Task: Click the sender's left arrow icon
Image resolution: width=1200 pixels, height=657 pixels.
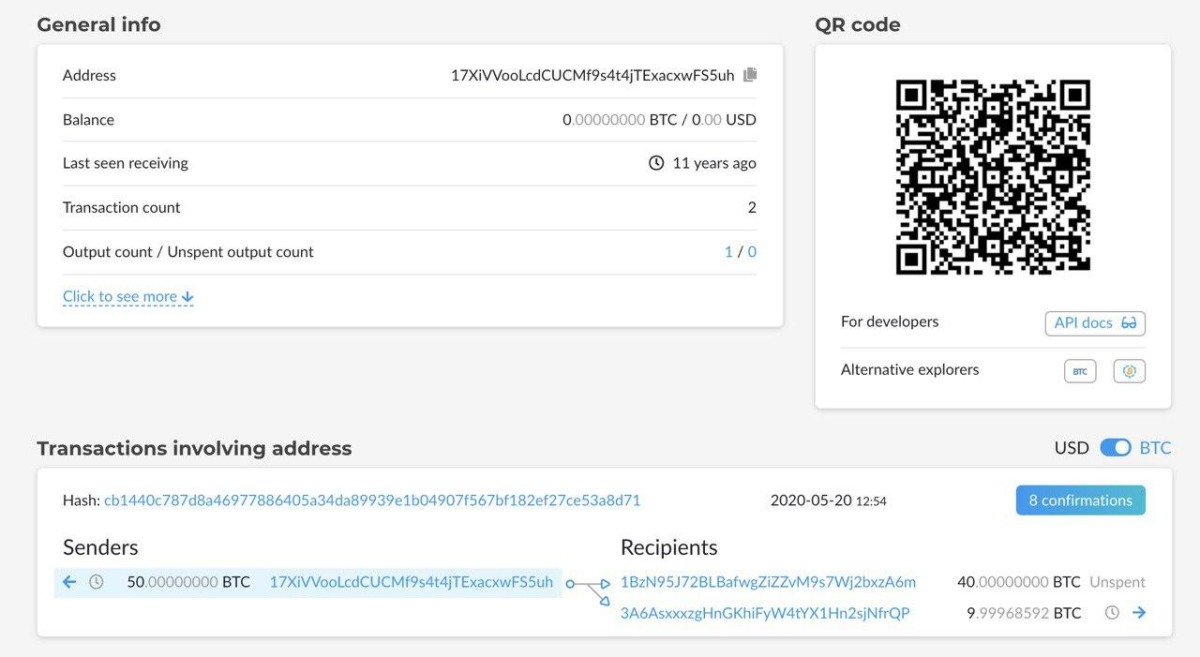Action: [69, 582]
